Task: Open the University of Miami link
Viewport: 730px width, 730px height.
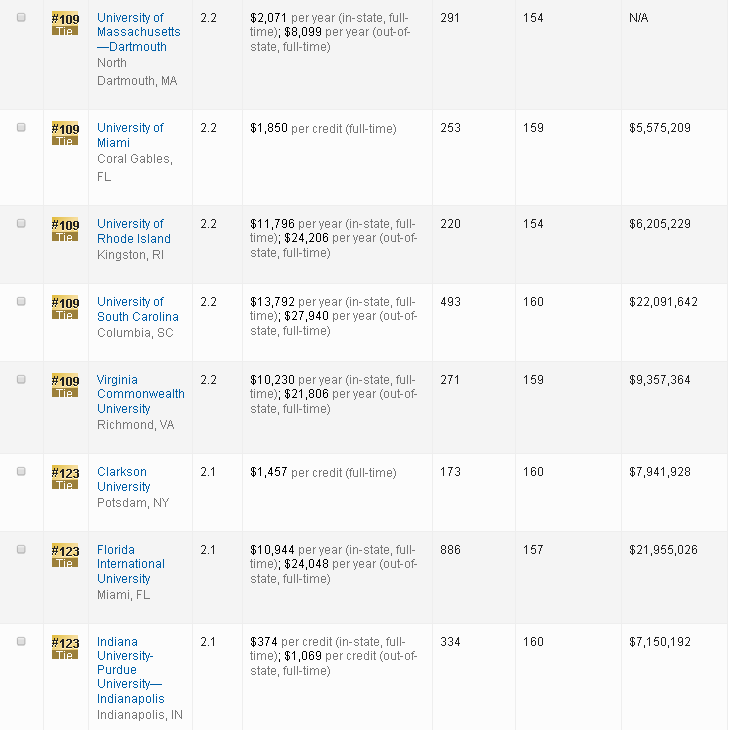Action: pos(130,135)
